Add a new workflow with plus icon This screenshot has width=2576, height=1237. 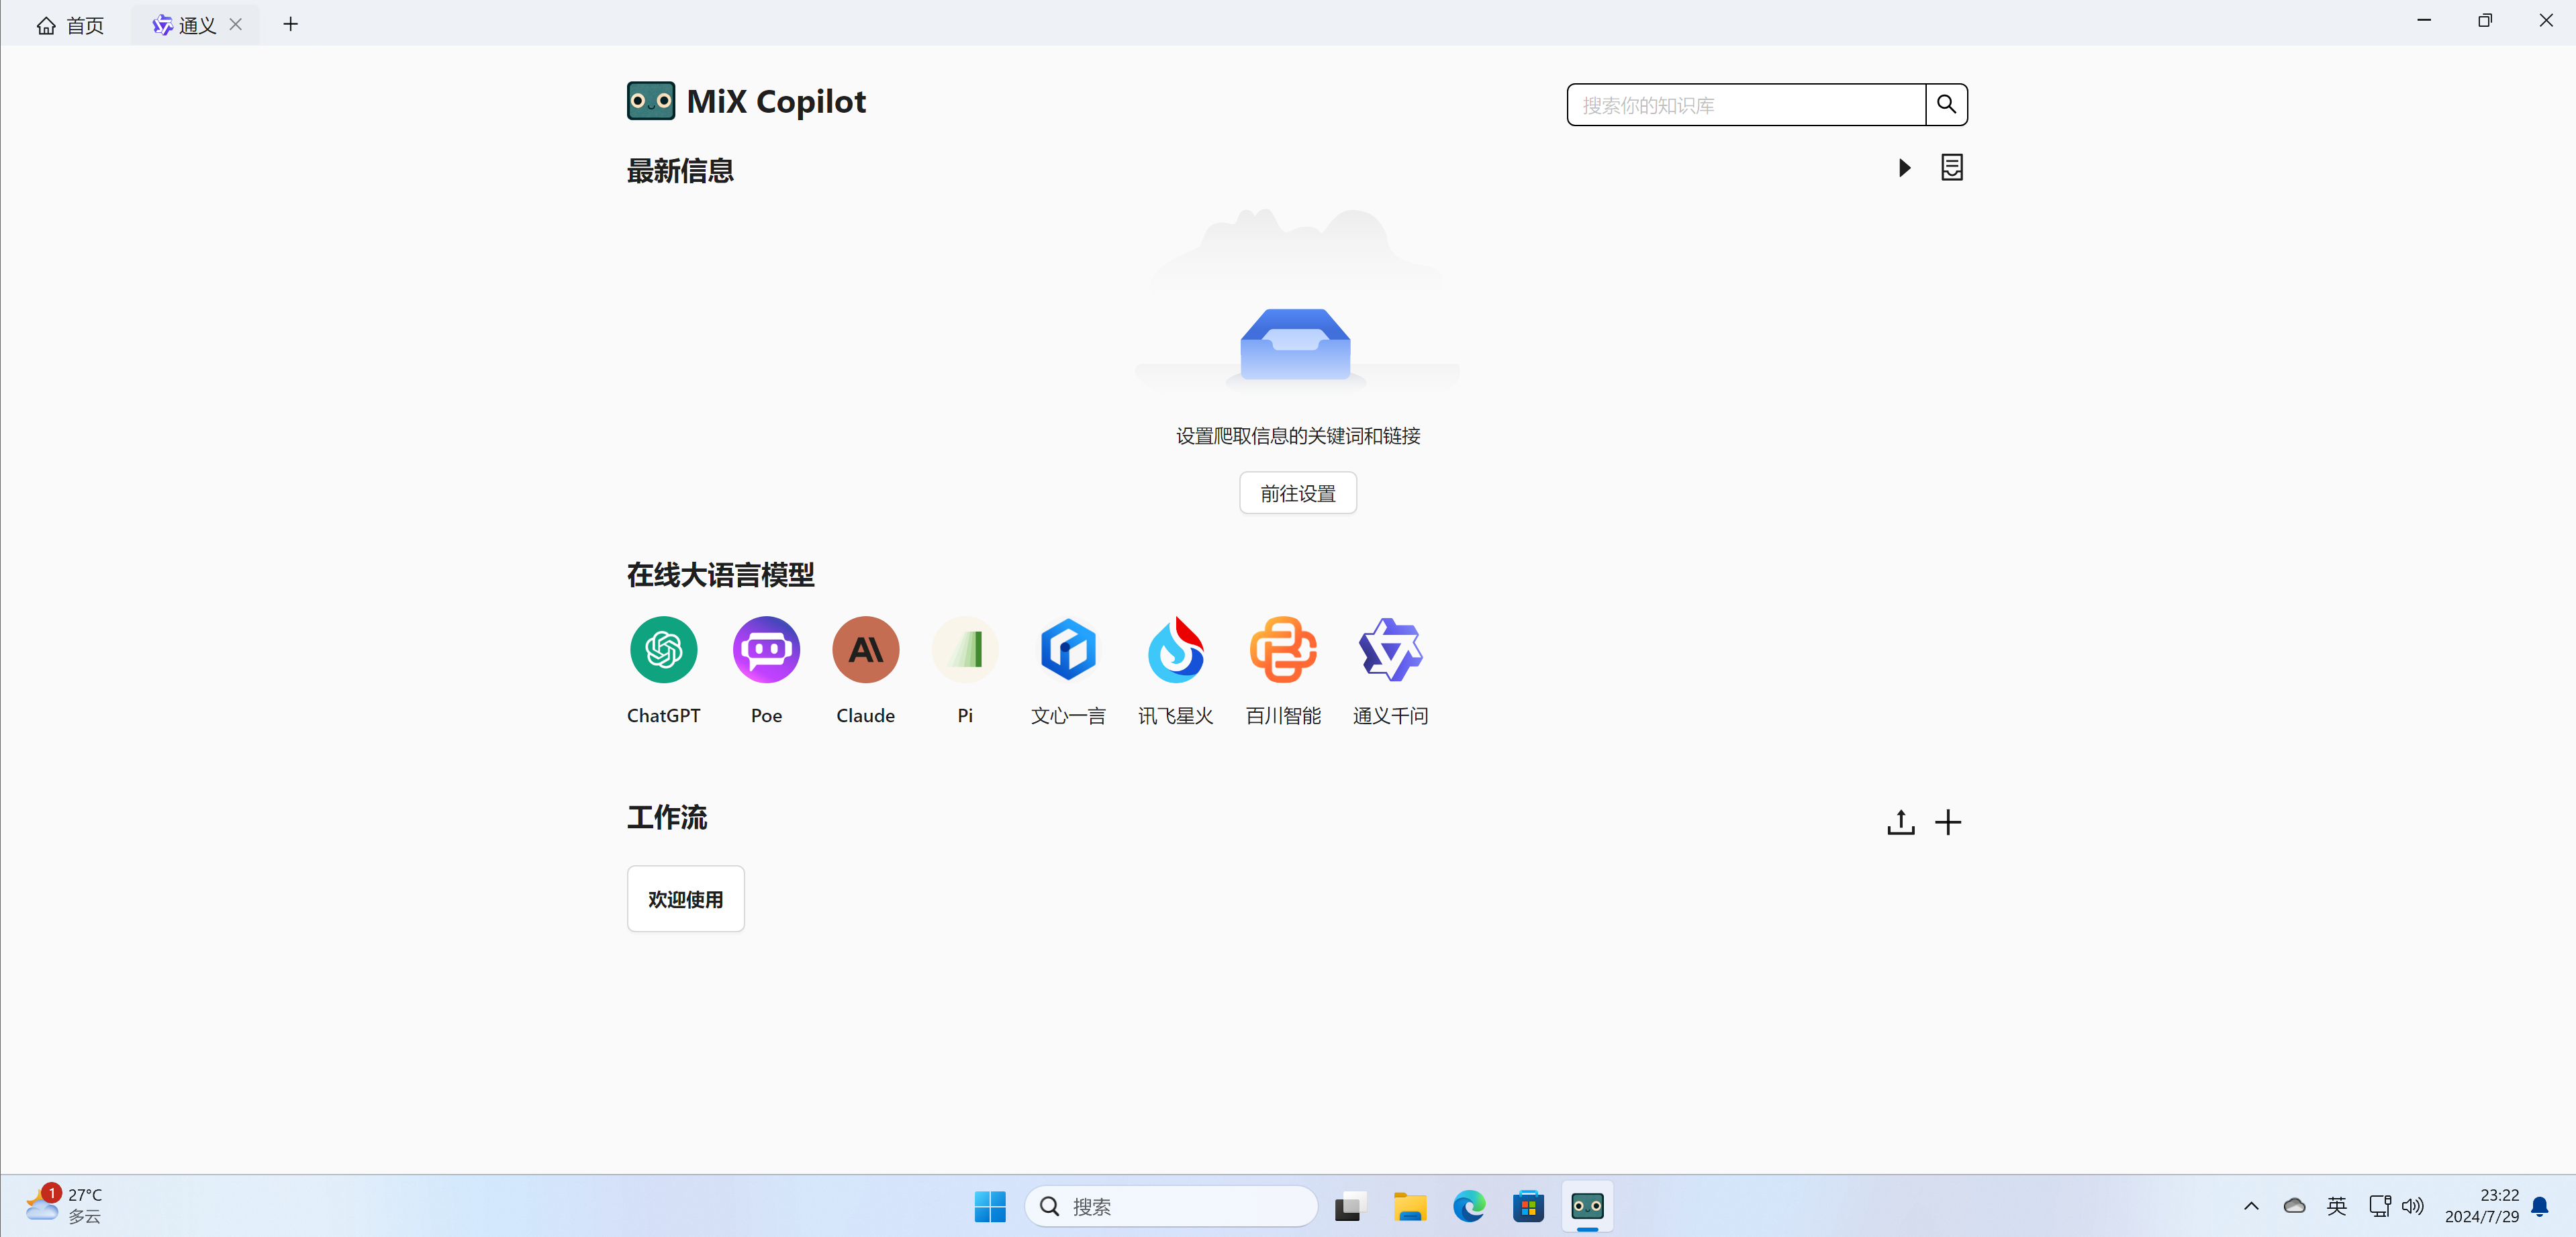[x=1947, y=822]
